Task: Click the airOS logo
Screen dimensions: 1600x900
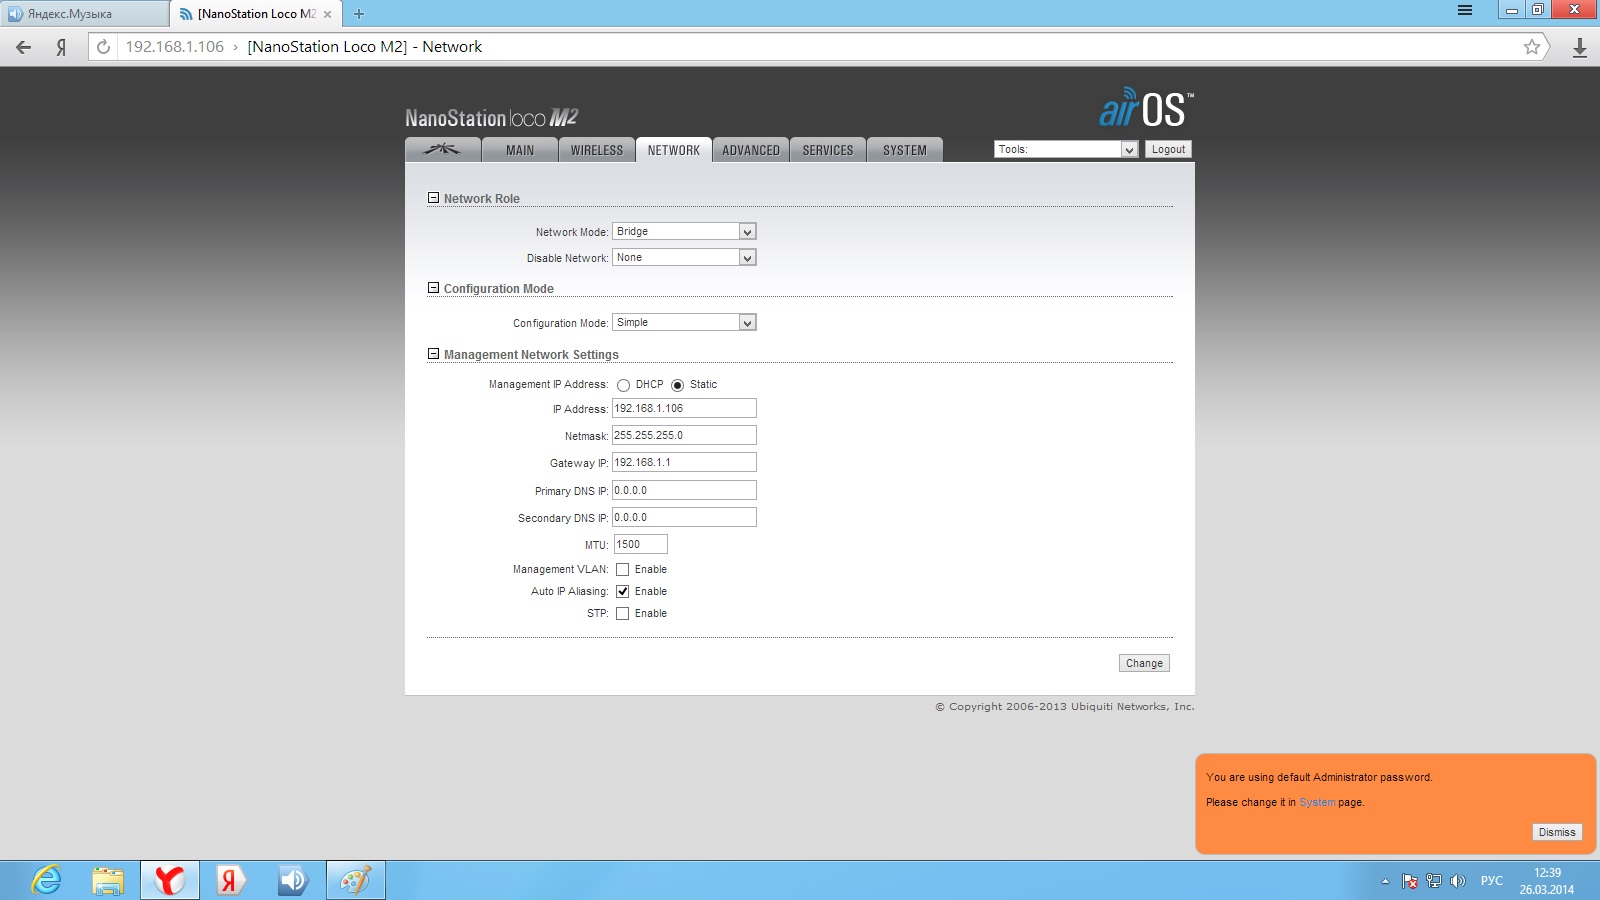Action: pos(1146,108)
